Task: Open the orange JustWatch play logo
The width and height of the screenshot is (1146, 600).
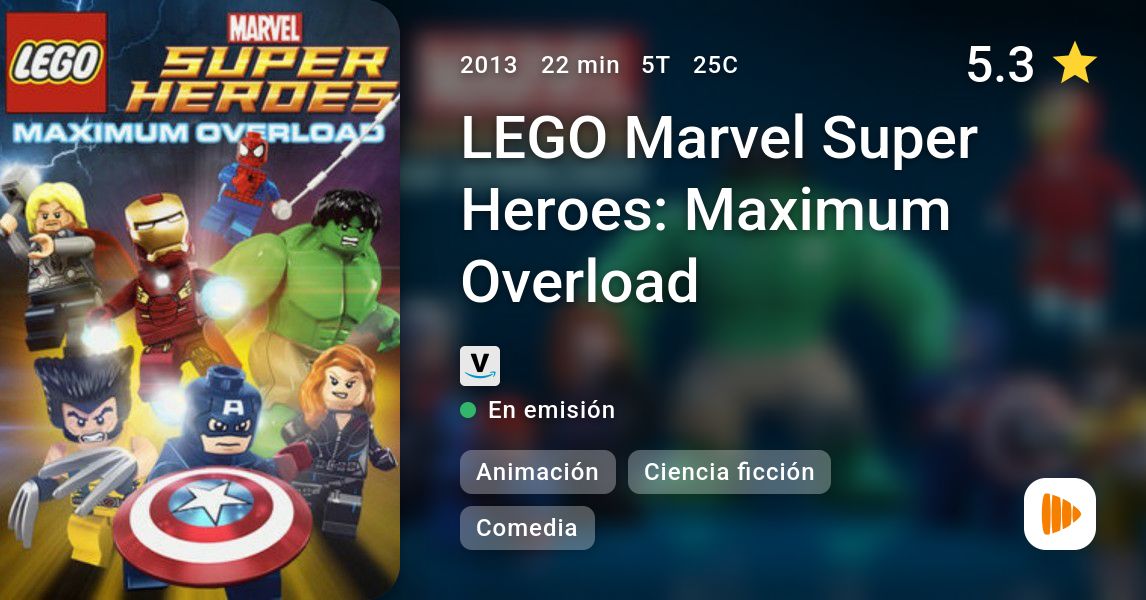Action: 1060,514
